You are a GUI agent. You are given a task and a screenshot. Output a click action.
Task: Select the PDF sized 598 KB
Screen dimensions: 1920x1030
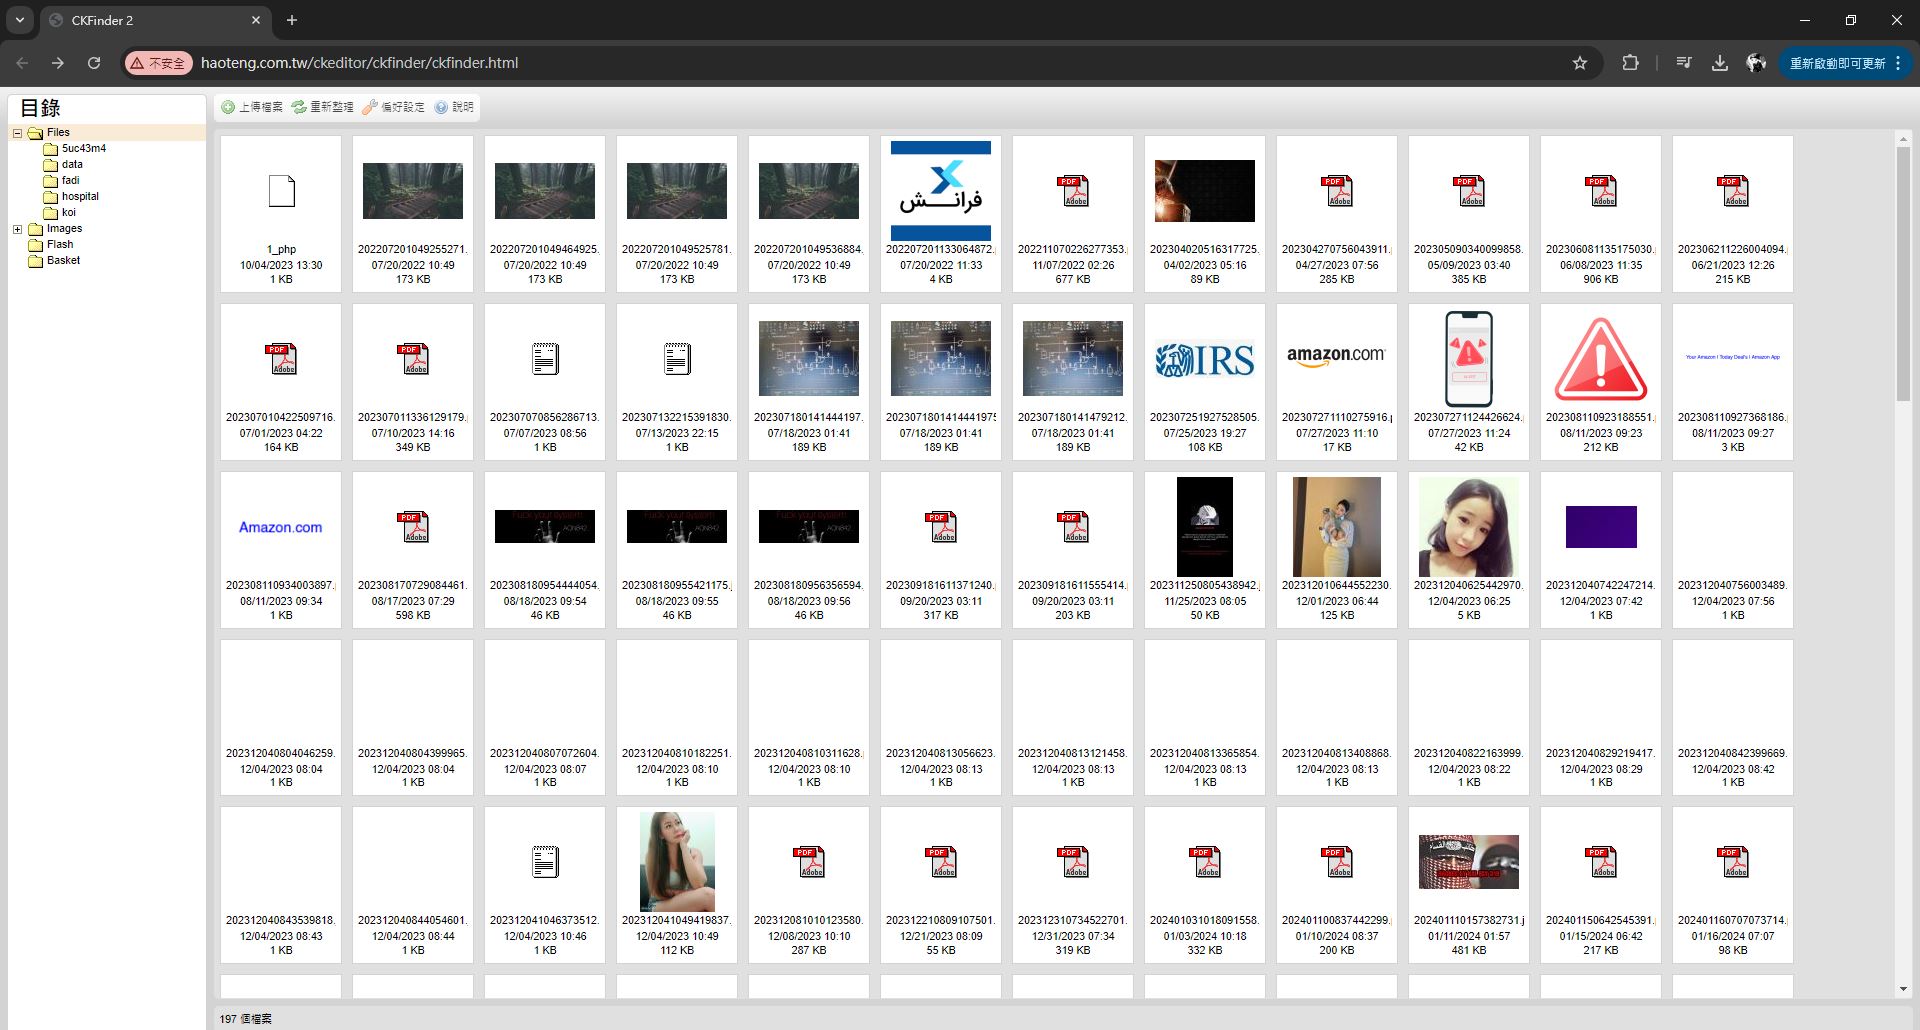[x=413, y=527]
